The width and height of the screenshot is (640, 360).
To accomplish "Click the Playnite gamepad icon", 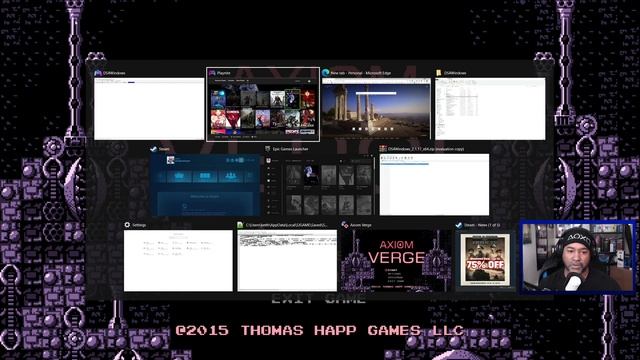I will 212,73.
